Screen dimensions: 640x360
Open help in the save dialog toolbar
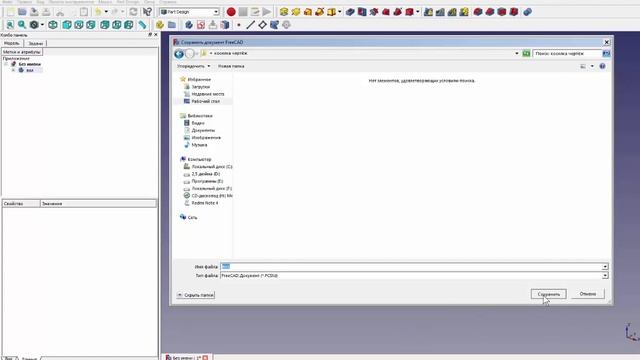pyautogui.click(x=602, y=66)
